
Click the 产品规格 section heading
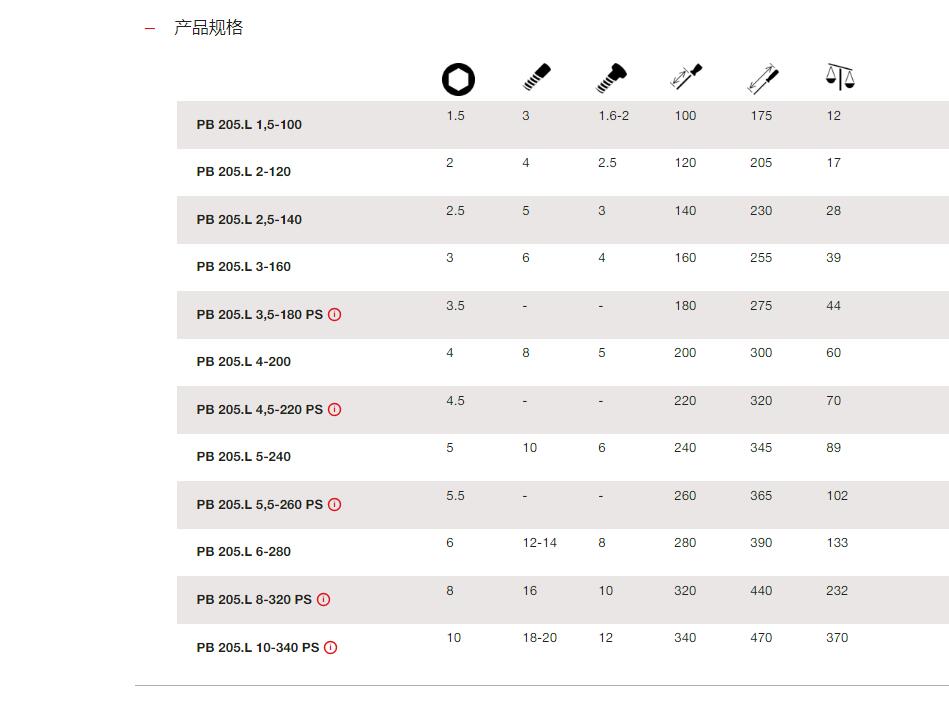click(209, 28)
